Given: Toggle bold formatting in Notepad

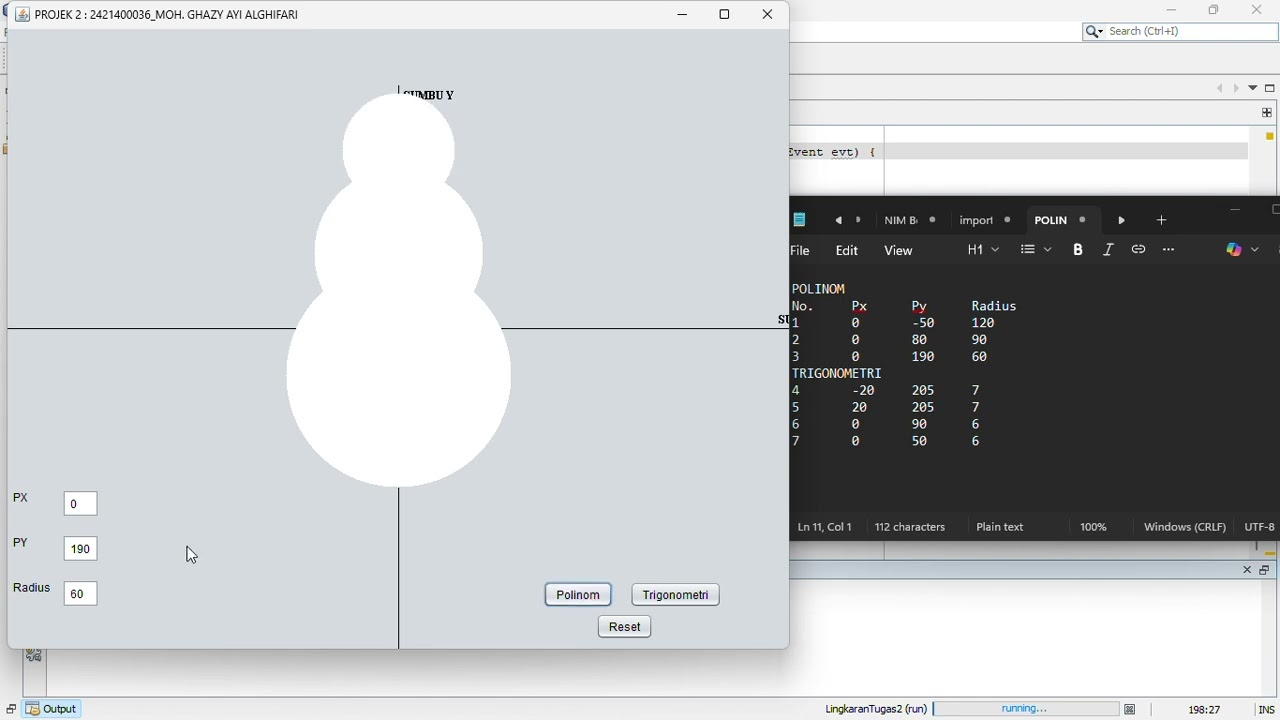Looking at the screenshot, I should (x=1078, y=250).
